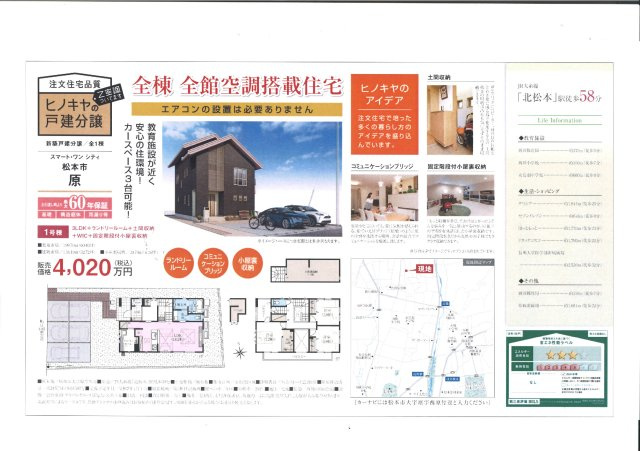Open the 土間収納 photo
This screenshot has height=451, width=640.
tap(450, 120)
